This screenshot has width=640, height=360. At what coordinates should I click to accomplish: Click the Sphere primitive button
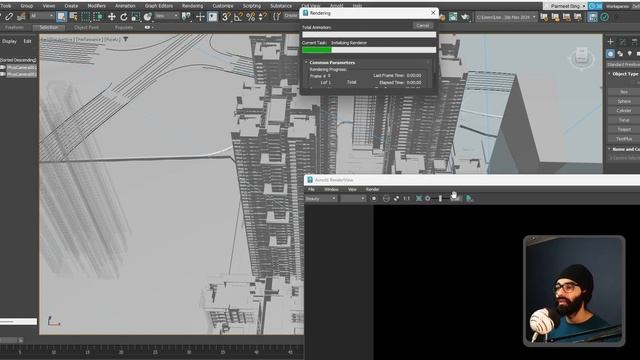point(624,101)
